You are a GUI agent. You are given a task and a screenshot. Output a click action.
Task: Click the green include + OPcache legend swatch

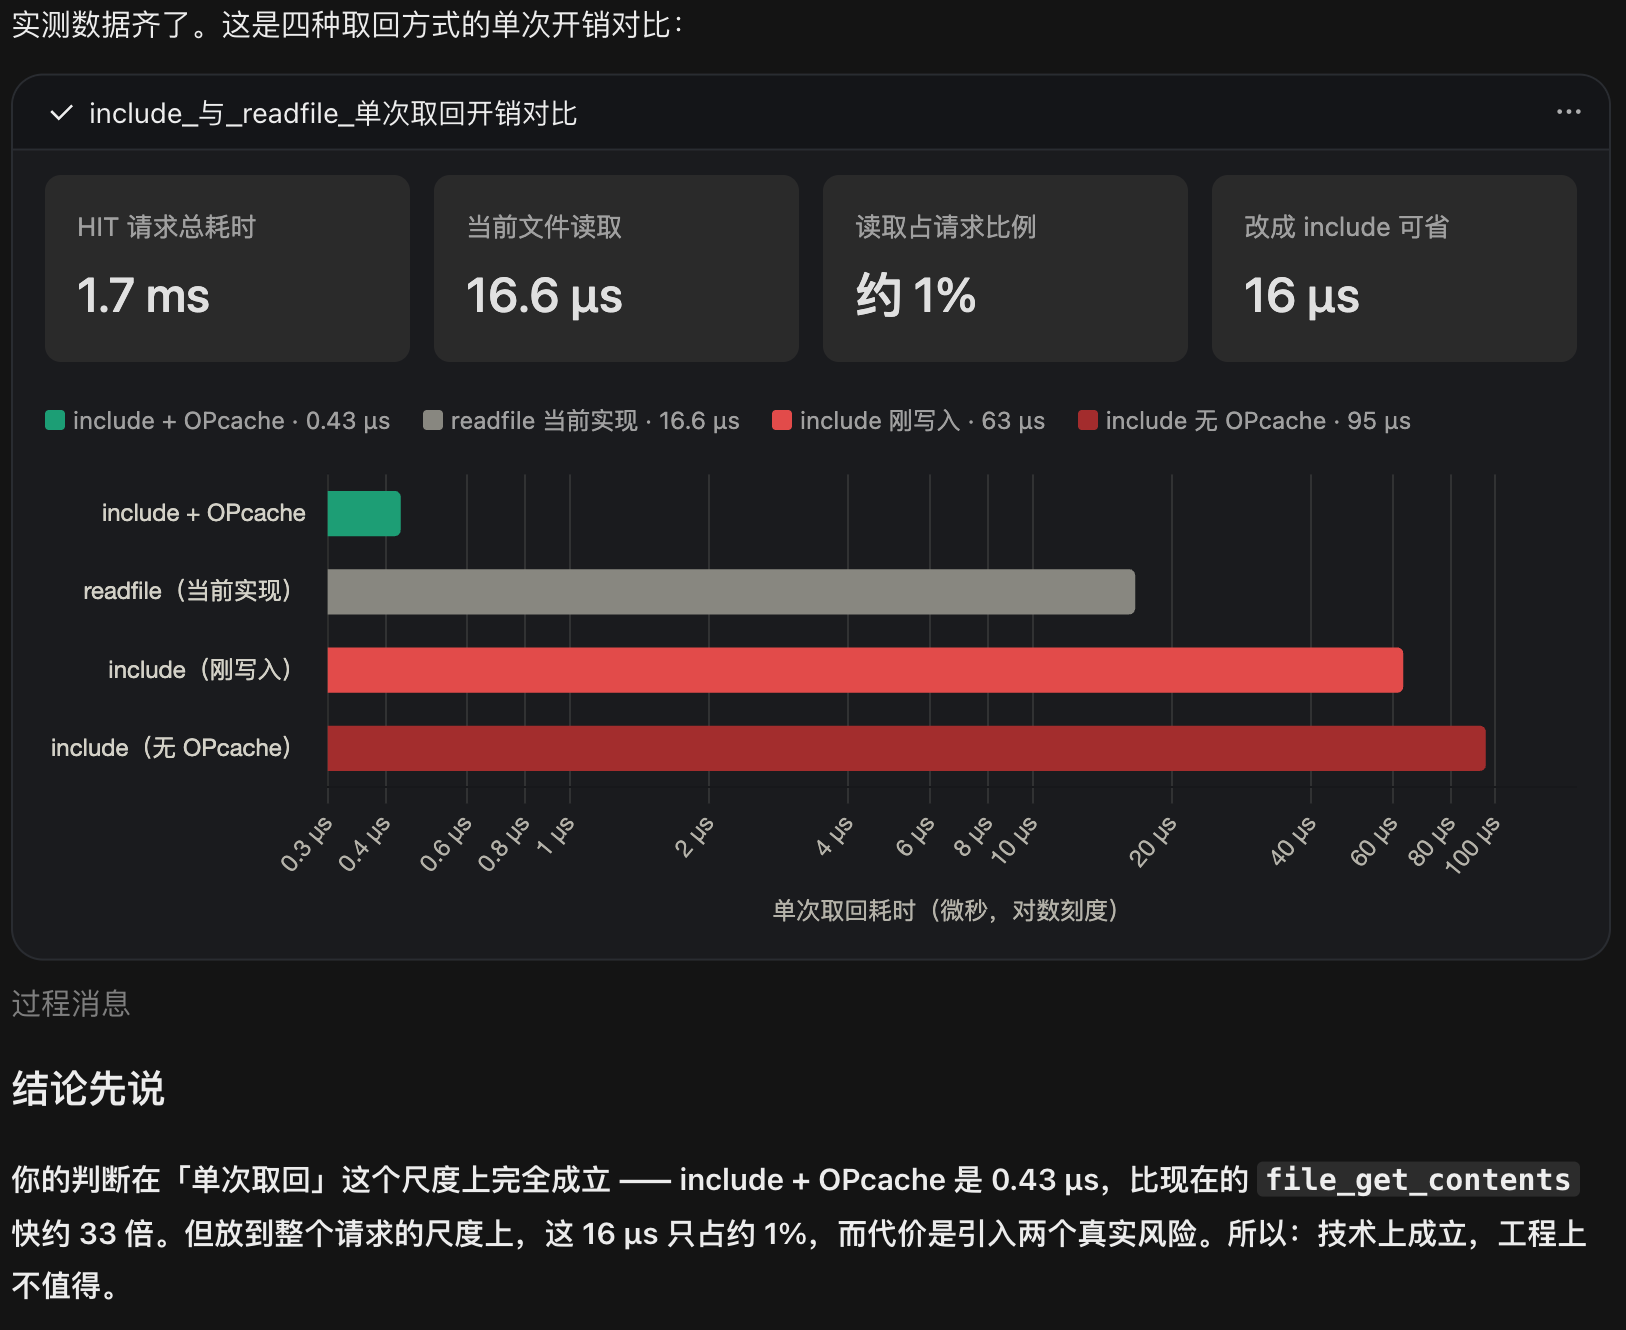[55, 420]
